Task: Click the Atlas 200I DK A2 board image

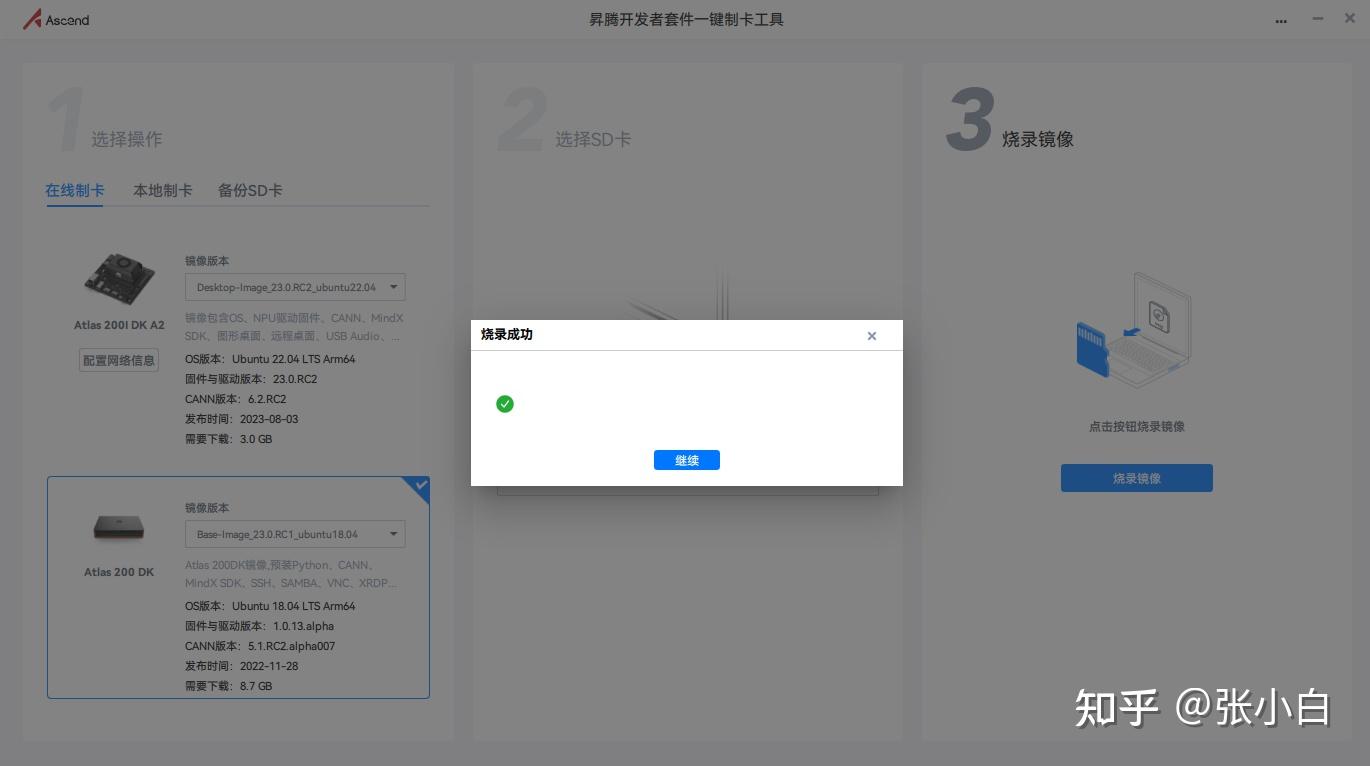Action: [118, 277]
